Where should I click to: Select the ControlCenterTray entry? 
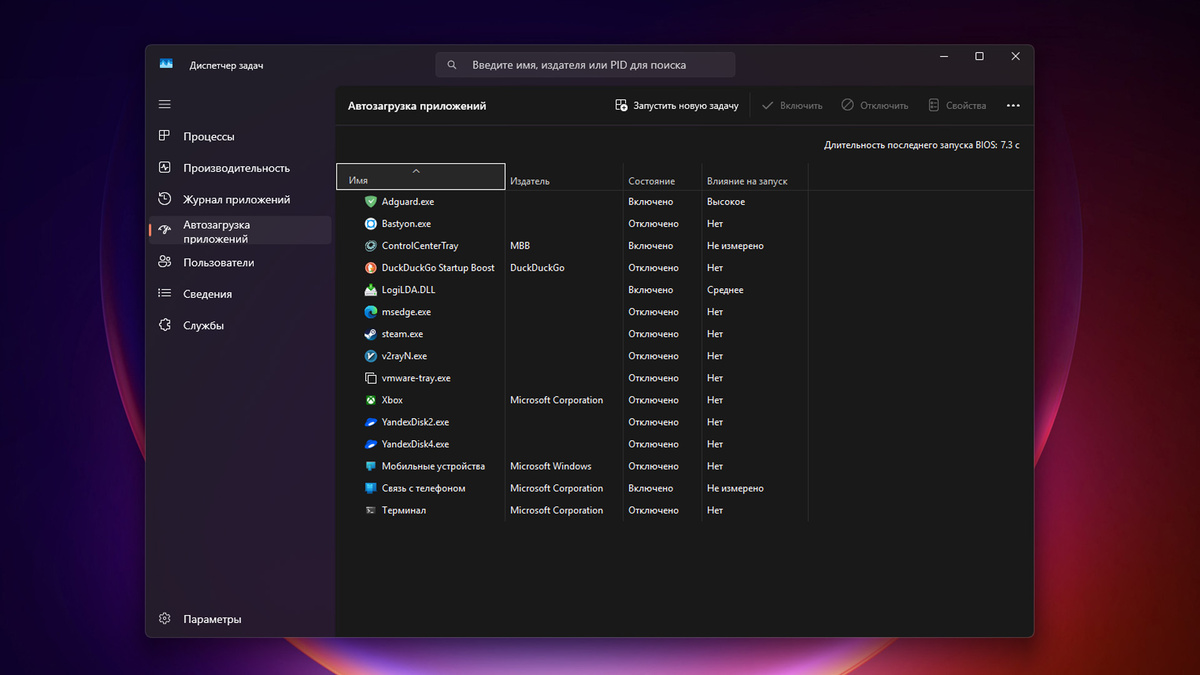click(420, 246)
